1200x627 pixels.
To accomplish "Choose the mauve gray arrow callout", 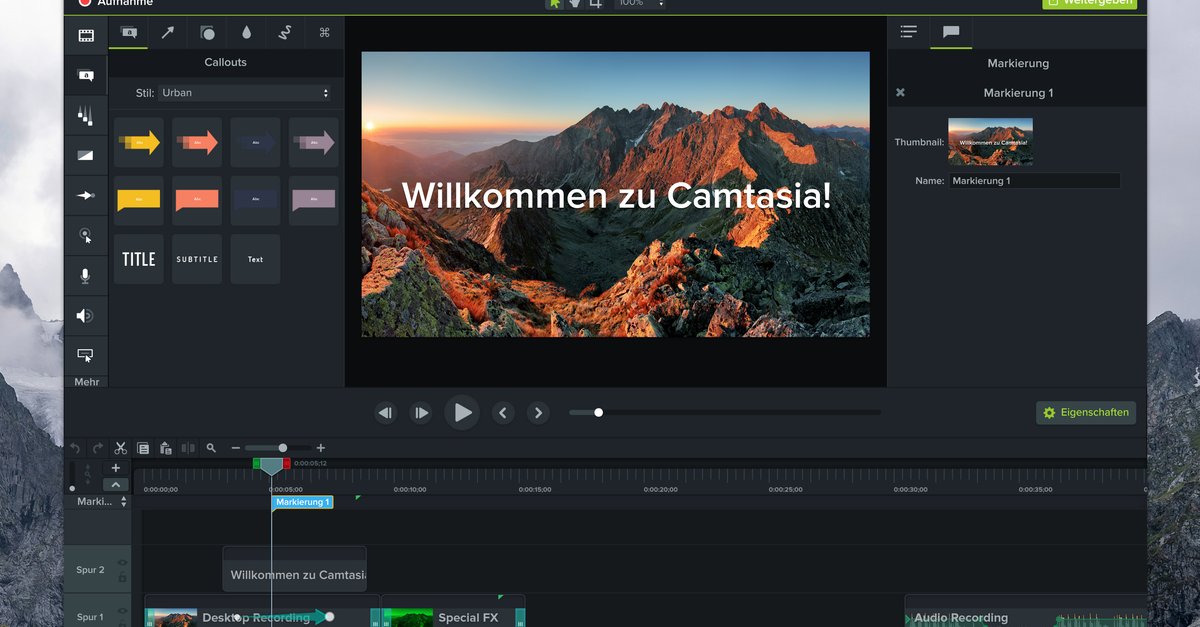I will tap(314, 142).
